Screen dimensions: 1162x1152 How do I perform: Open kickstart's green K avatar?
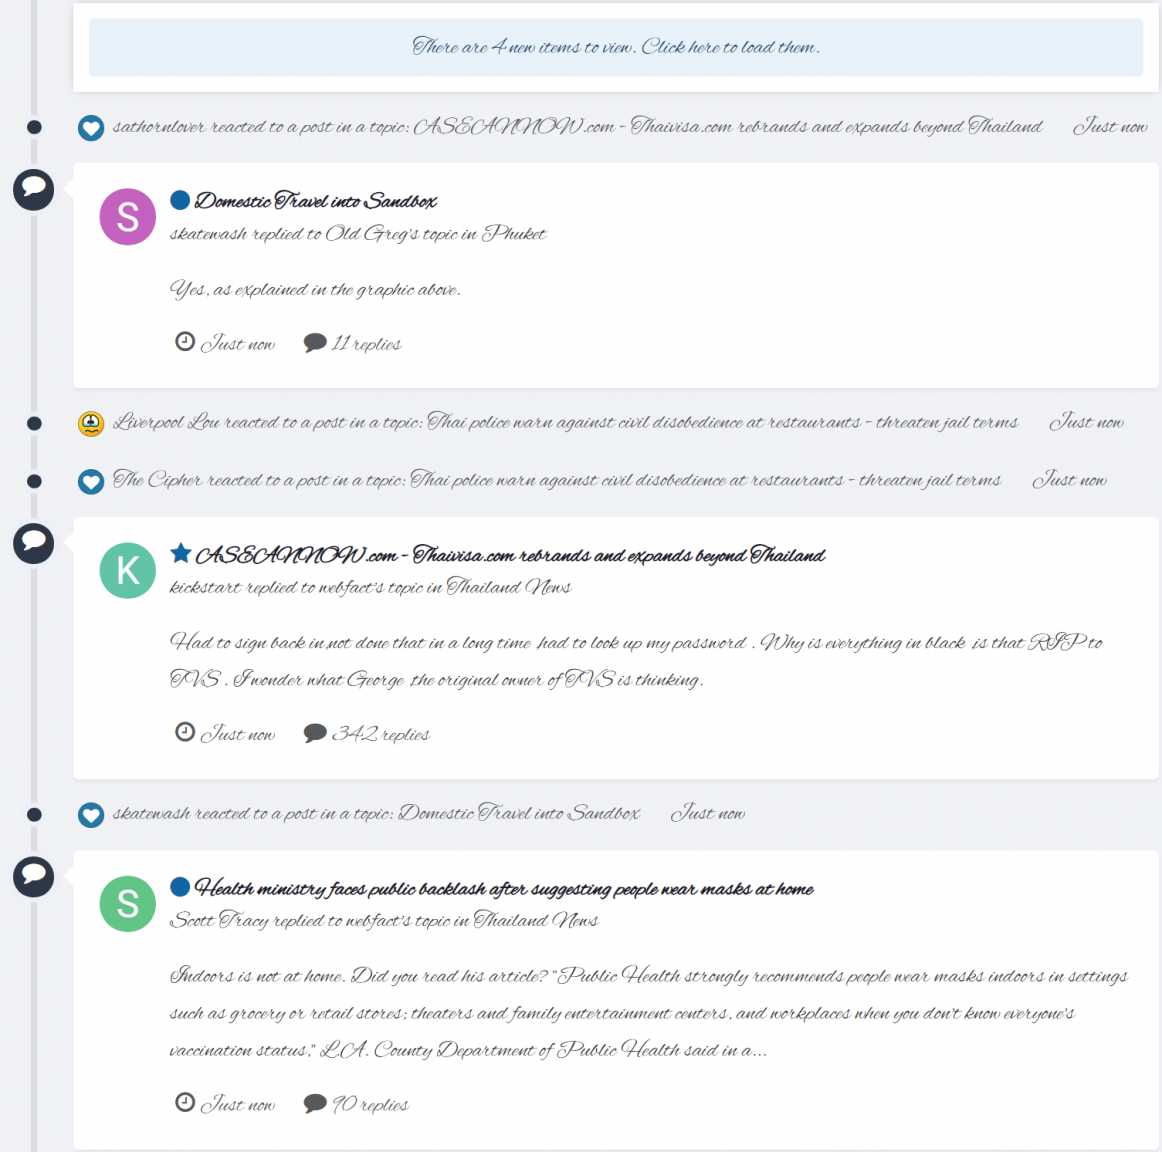point(128,570)
